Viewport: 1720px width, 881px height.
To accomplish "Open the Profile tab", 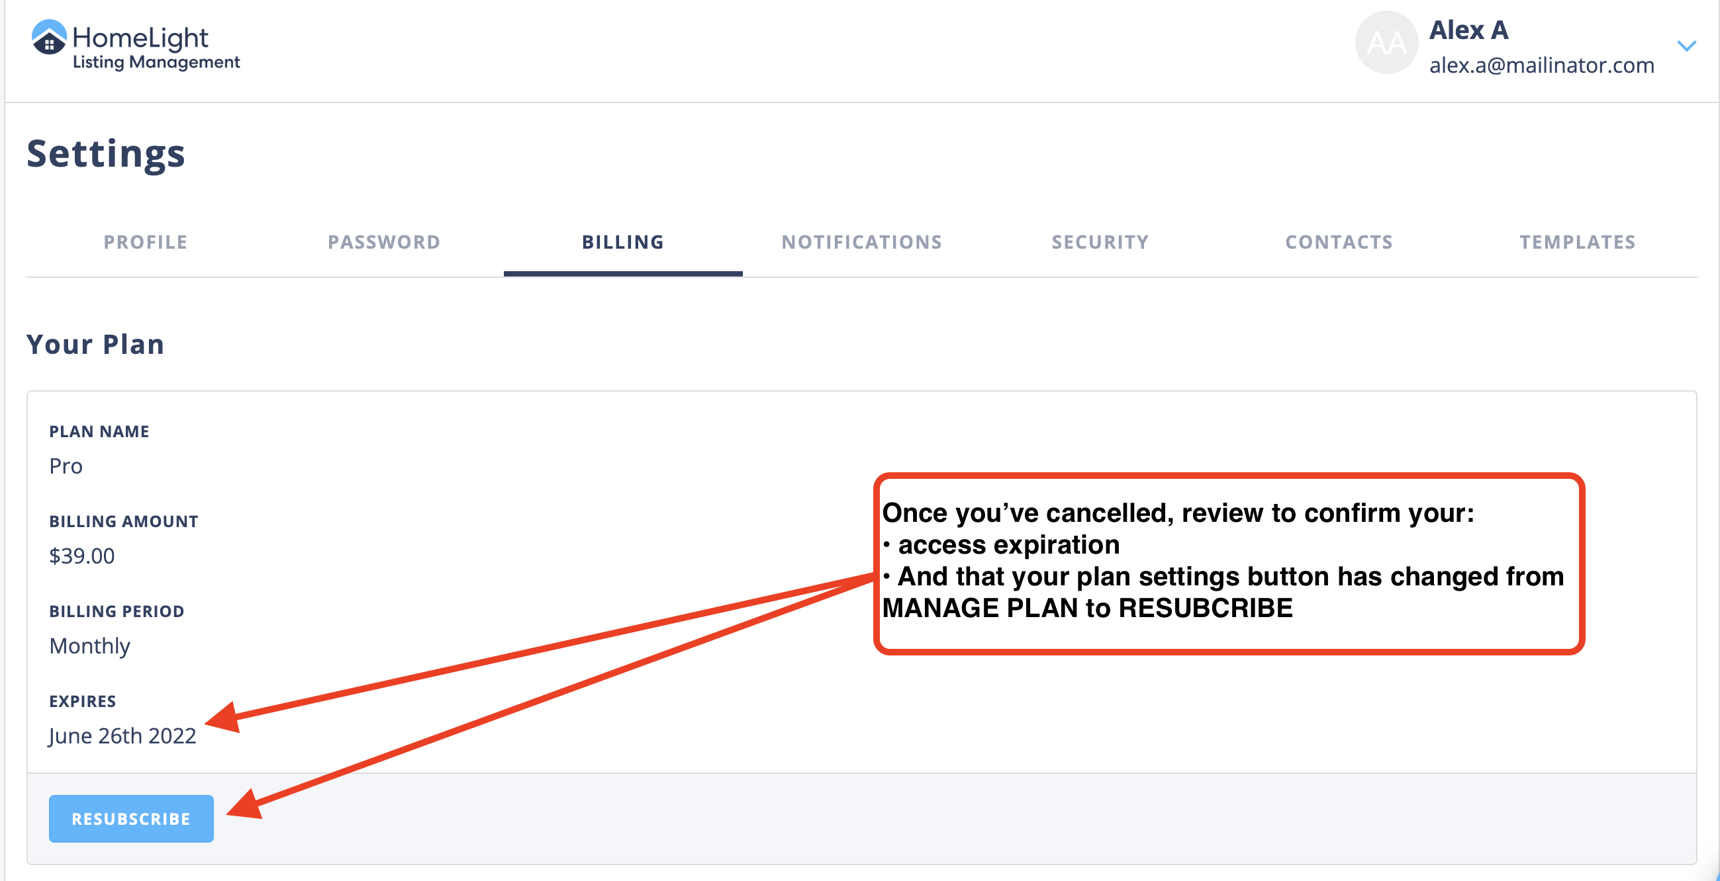I will (x=146, y=242).
